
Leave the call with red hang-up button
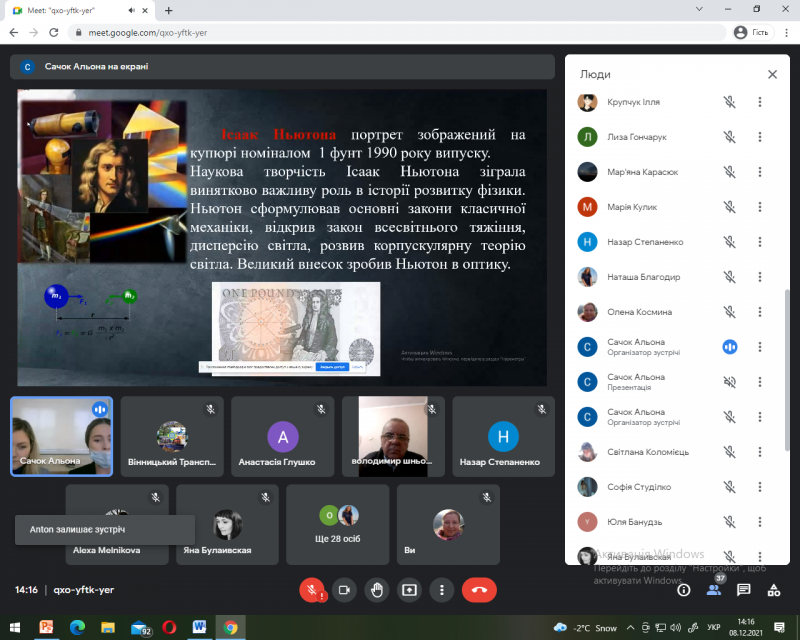coord(479,590)
